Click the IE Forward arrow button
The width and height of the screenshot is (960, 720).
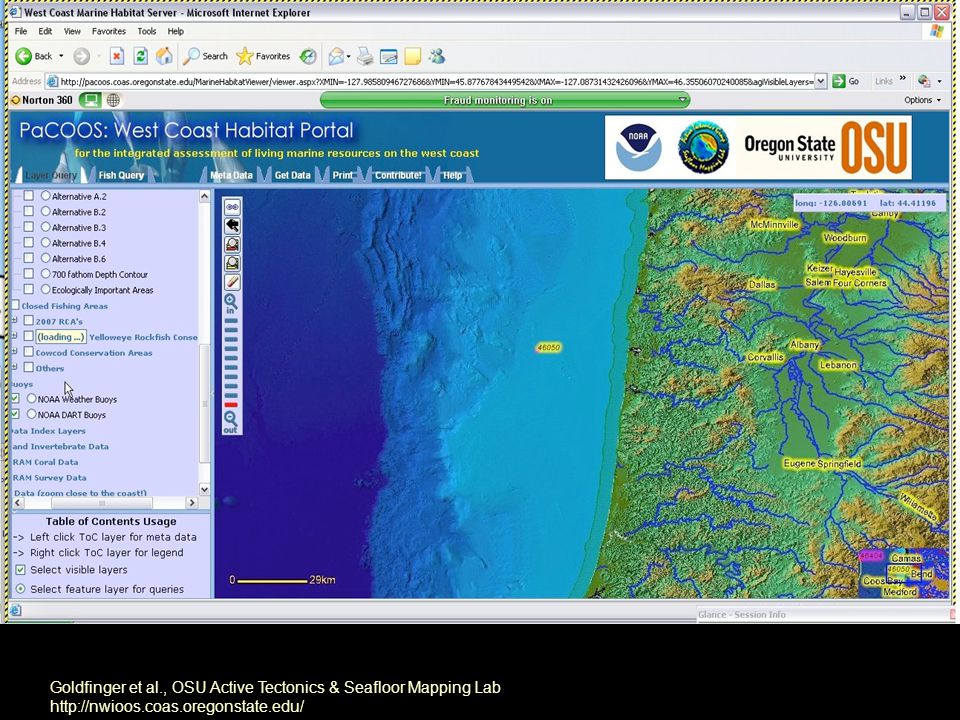point(81,56)
